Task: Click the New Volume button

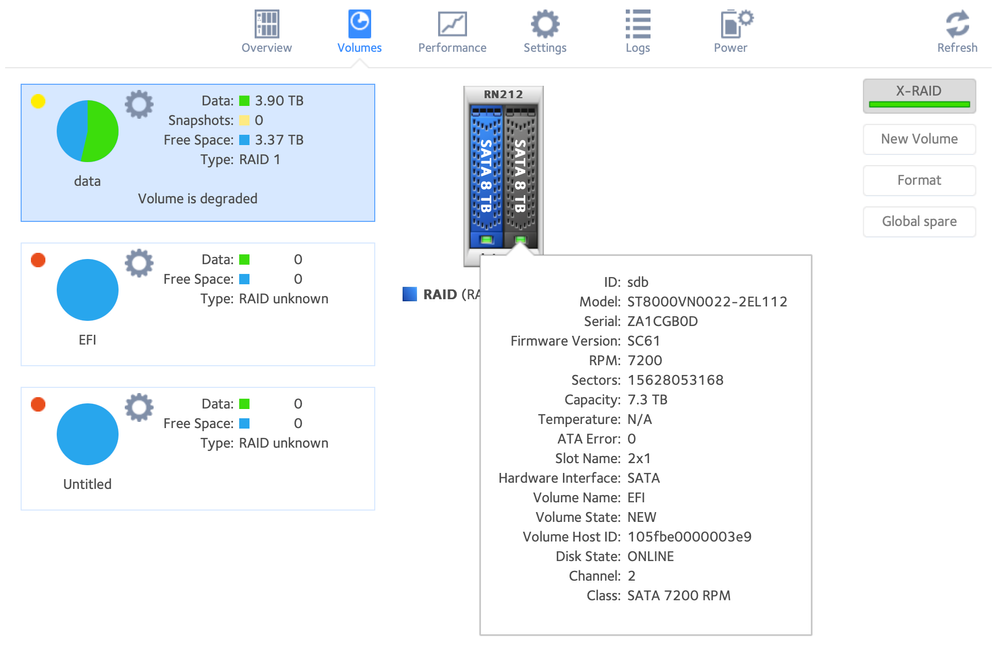Action: (919, 139)
